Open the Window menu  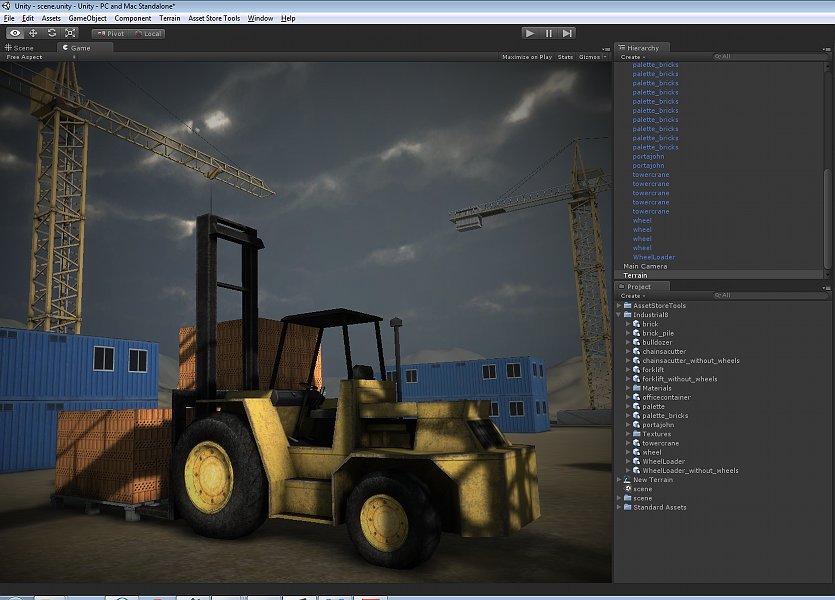[x=260, y=18]
